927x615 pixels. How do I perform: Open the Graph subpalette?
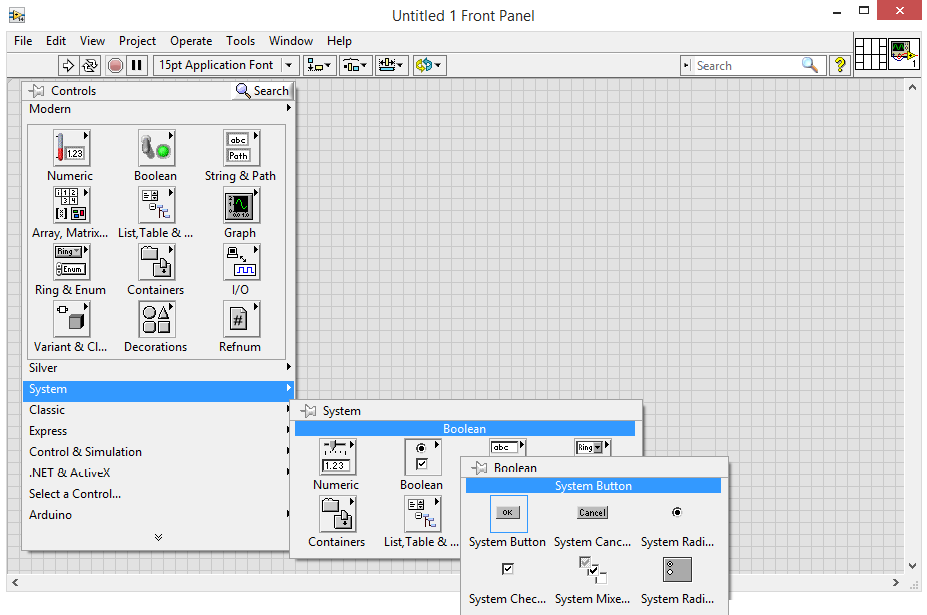(x=241, y=205)
